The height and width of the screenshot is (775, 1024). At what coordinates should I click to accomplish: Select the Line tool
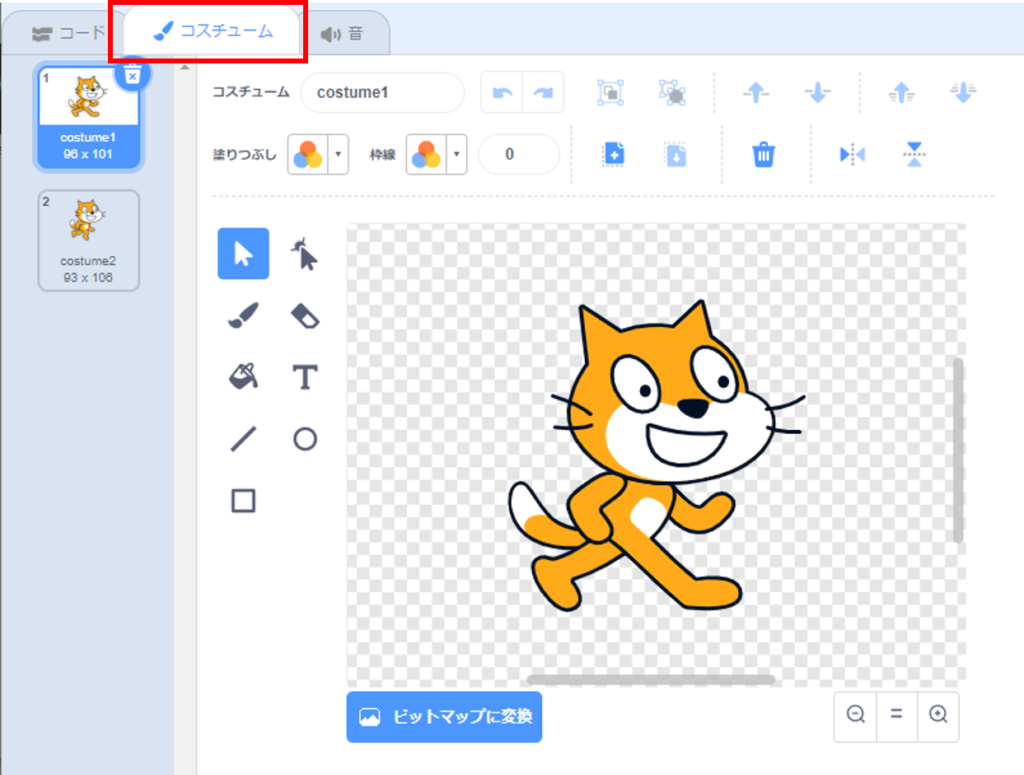243,439
